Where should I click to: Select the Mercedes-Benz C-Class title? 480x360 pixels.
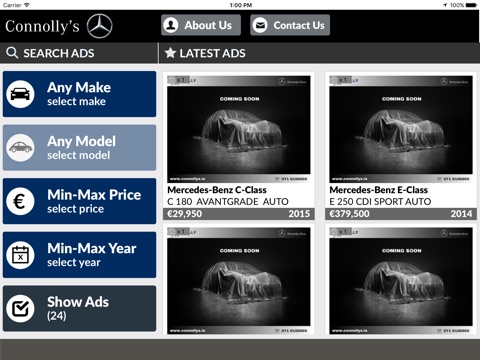(217, 190)
